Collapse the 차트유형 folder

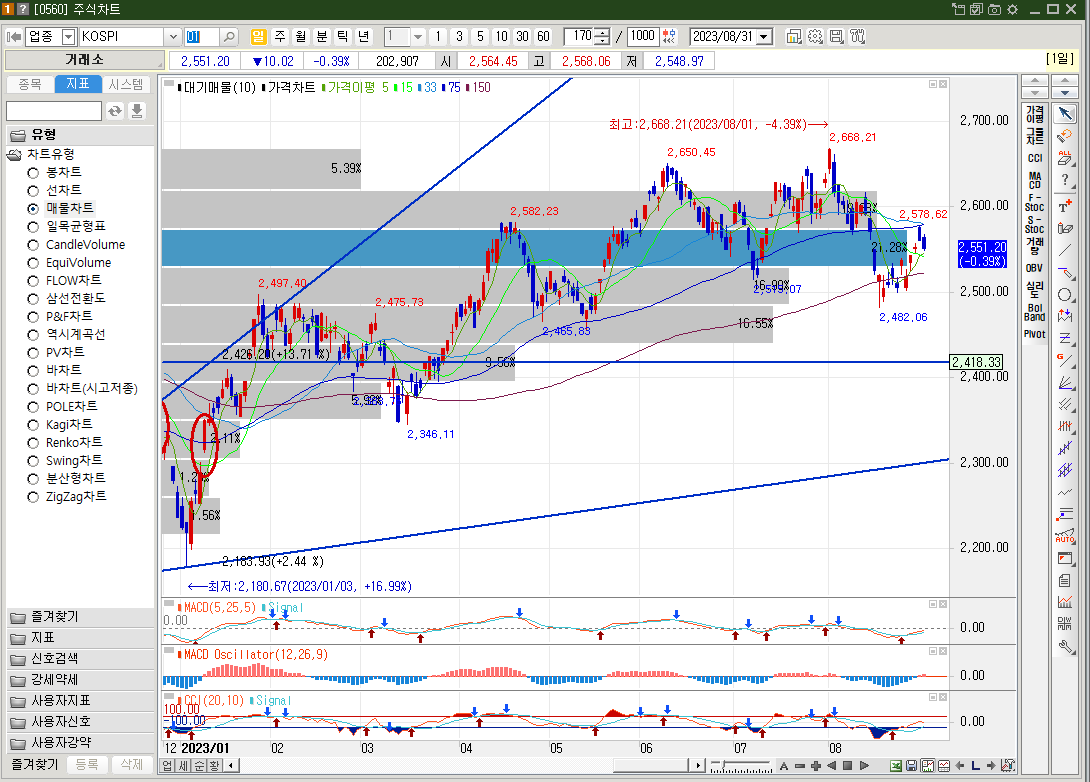[x=15, y=154]
